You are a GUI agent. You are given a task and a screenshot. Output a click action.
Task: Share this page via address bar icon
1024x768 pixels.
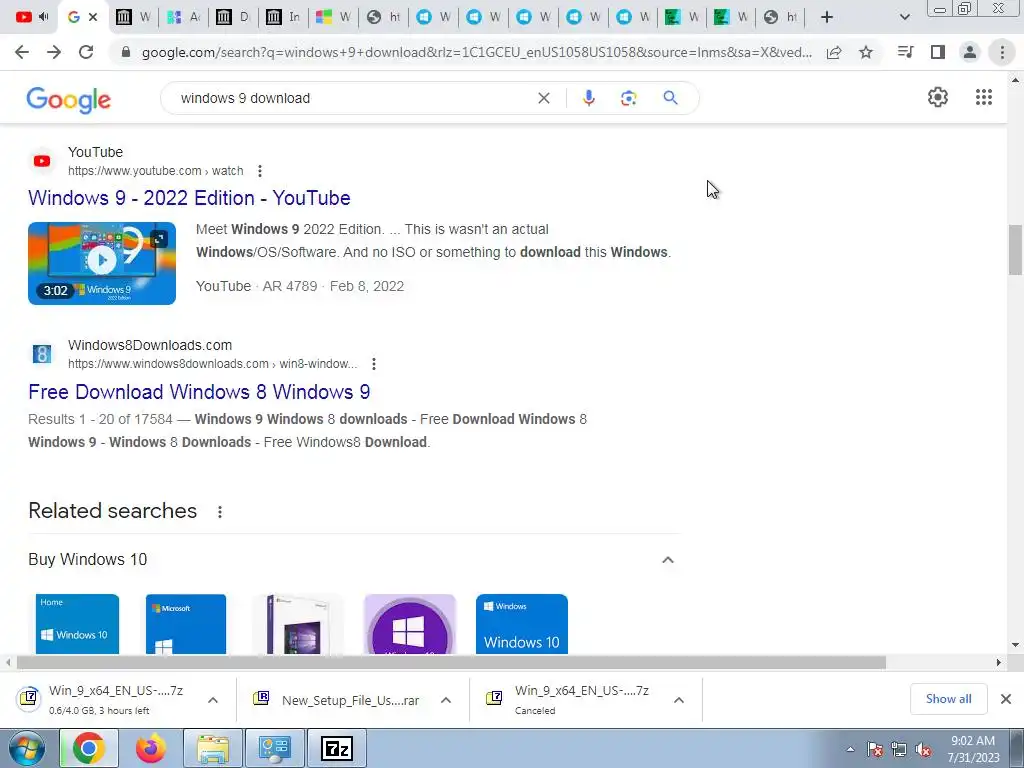tap(834, 52)
